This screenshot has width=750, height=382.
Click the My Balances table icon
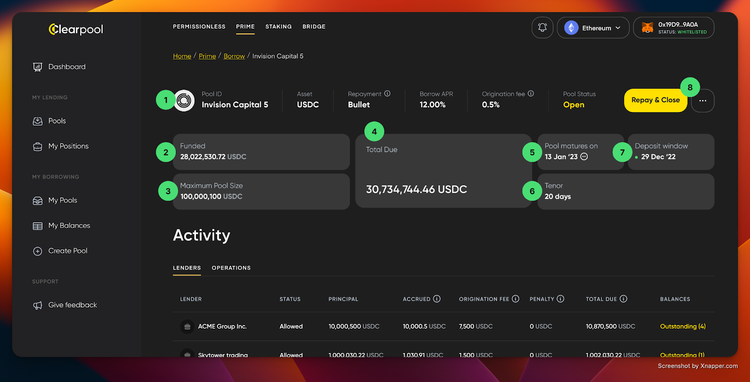(37, 226)
